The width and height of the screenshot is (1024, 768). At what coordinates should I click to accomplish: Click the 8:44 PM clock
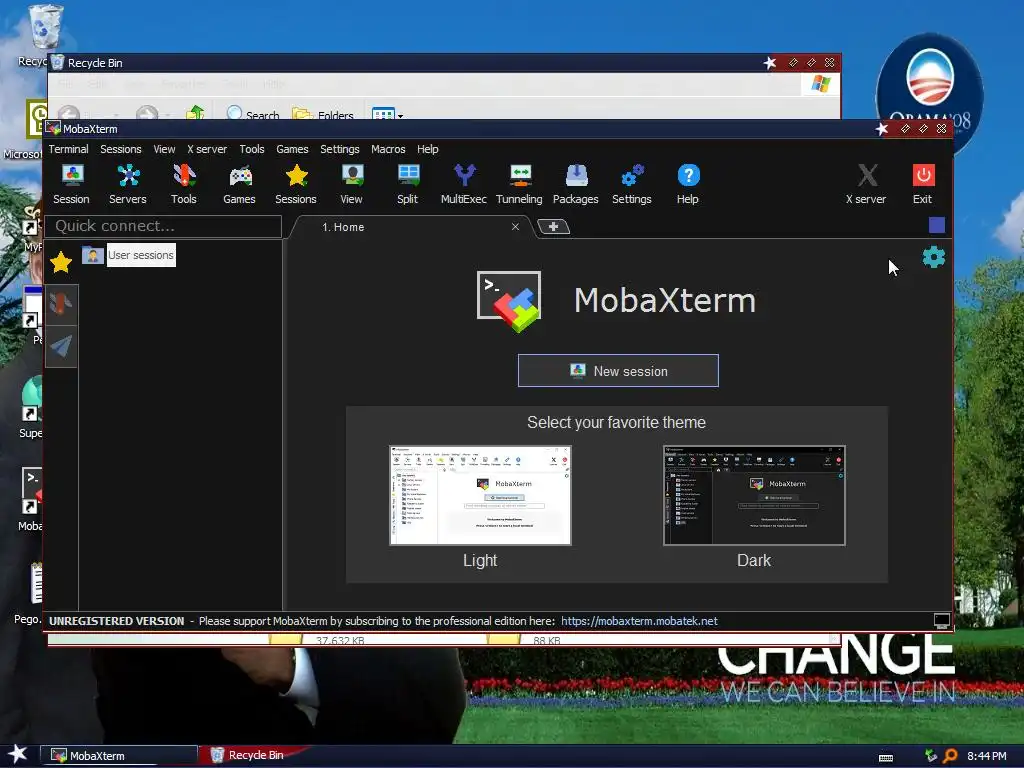[x=987, y=756]
